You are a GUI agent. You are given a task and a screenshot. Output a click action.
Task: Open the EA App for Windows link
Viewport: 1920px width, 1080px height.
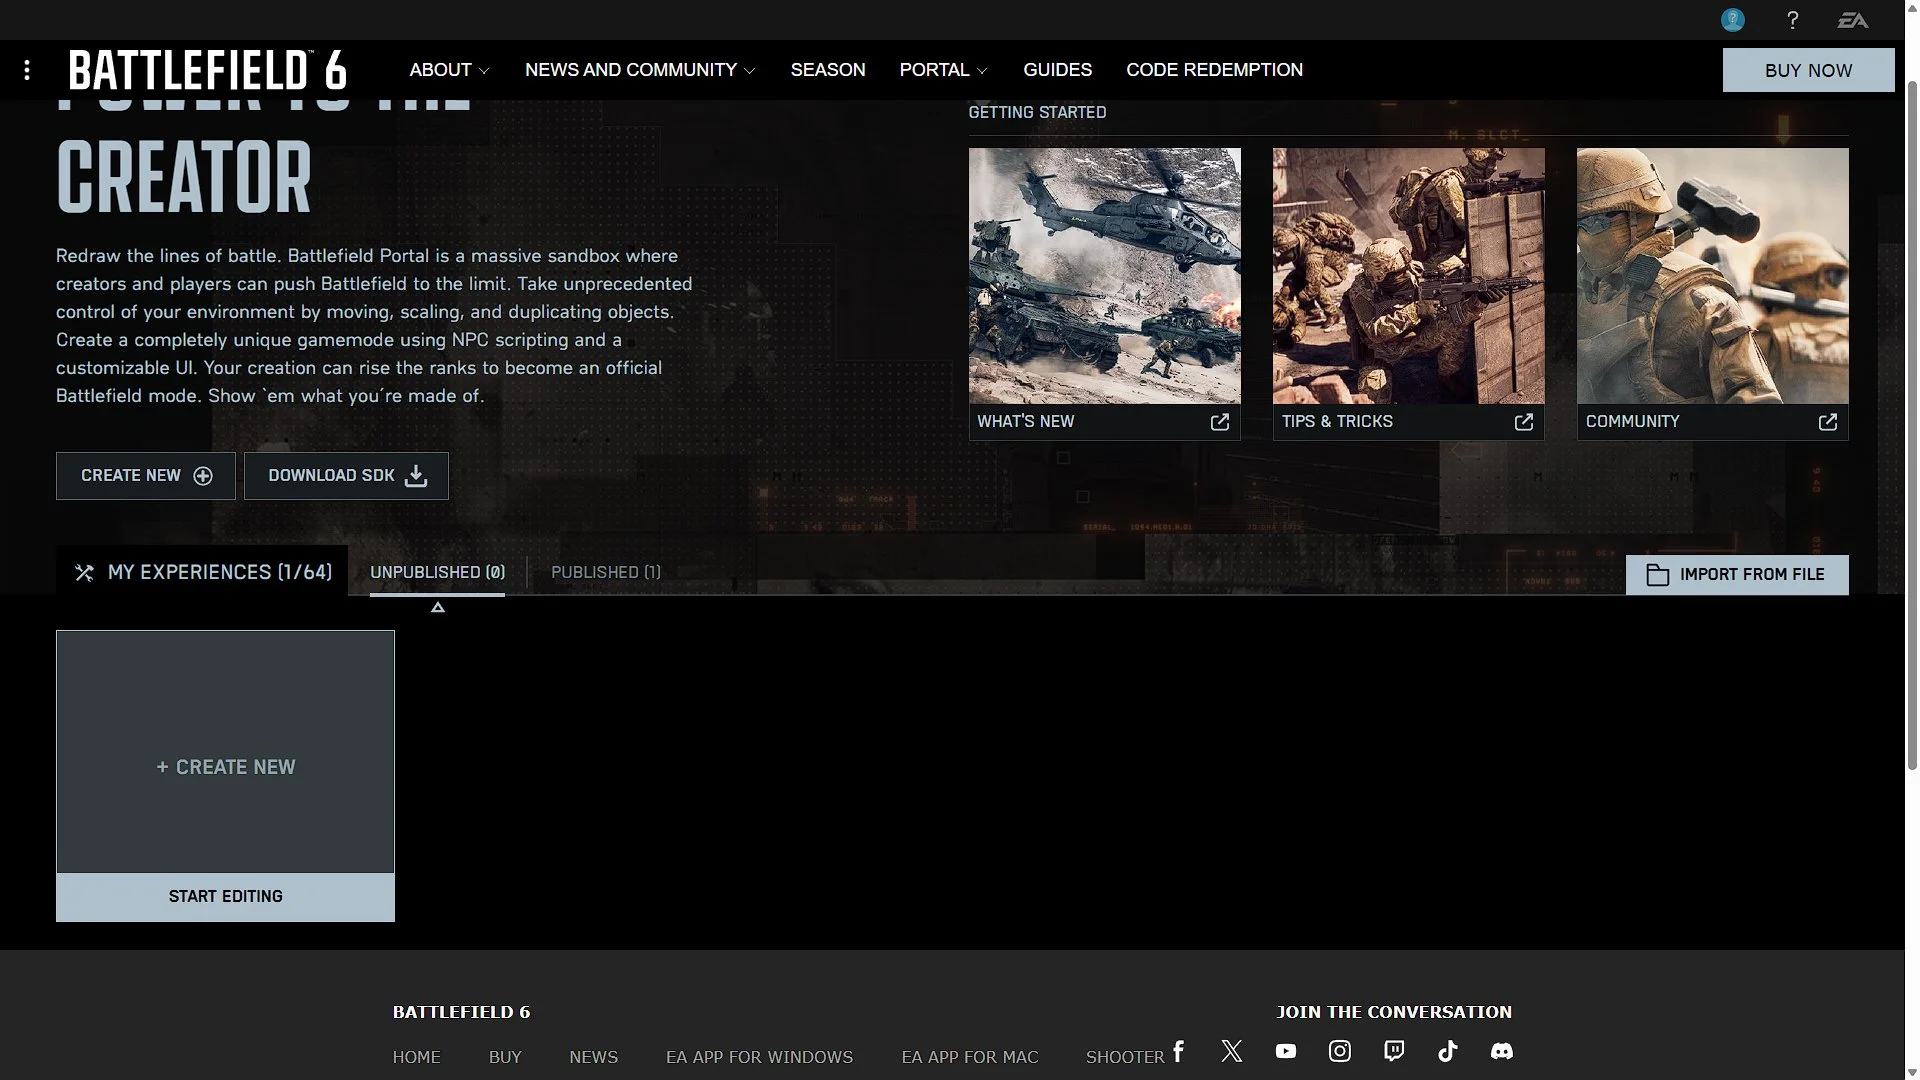coord(759,1057)
